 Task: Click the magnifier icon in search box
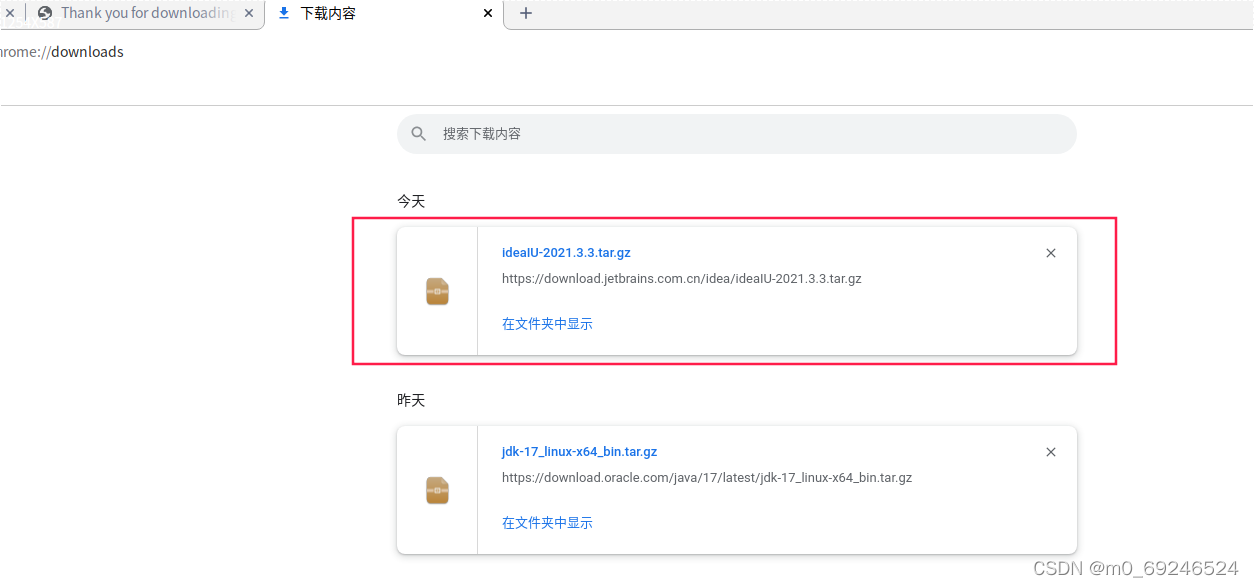pos(419,133)
